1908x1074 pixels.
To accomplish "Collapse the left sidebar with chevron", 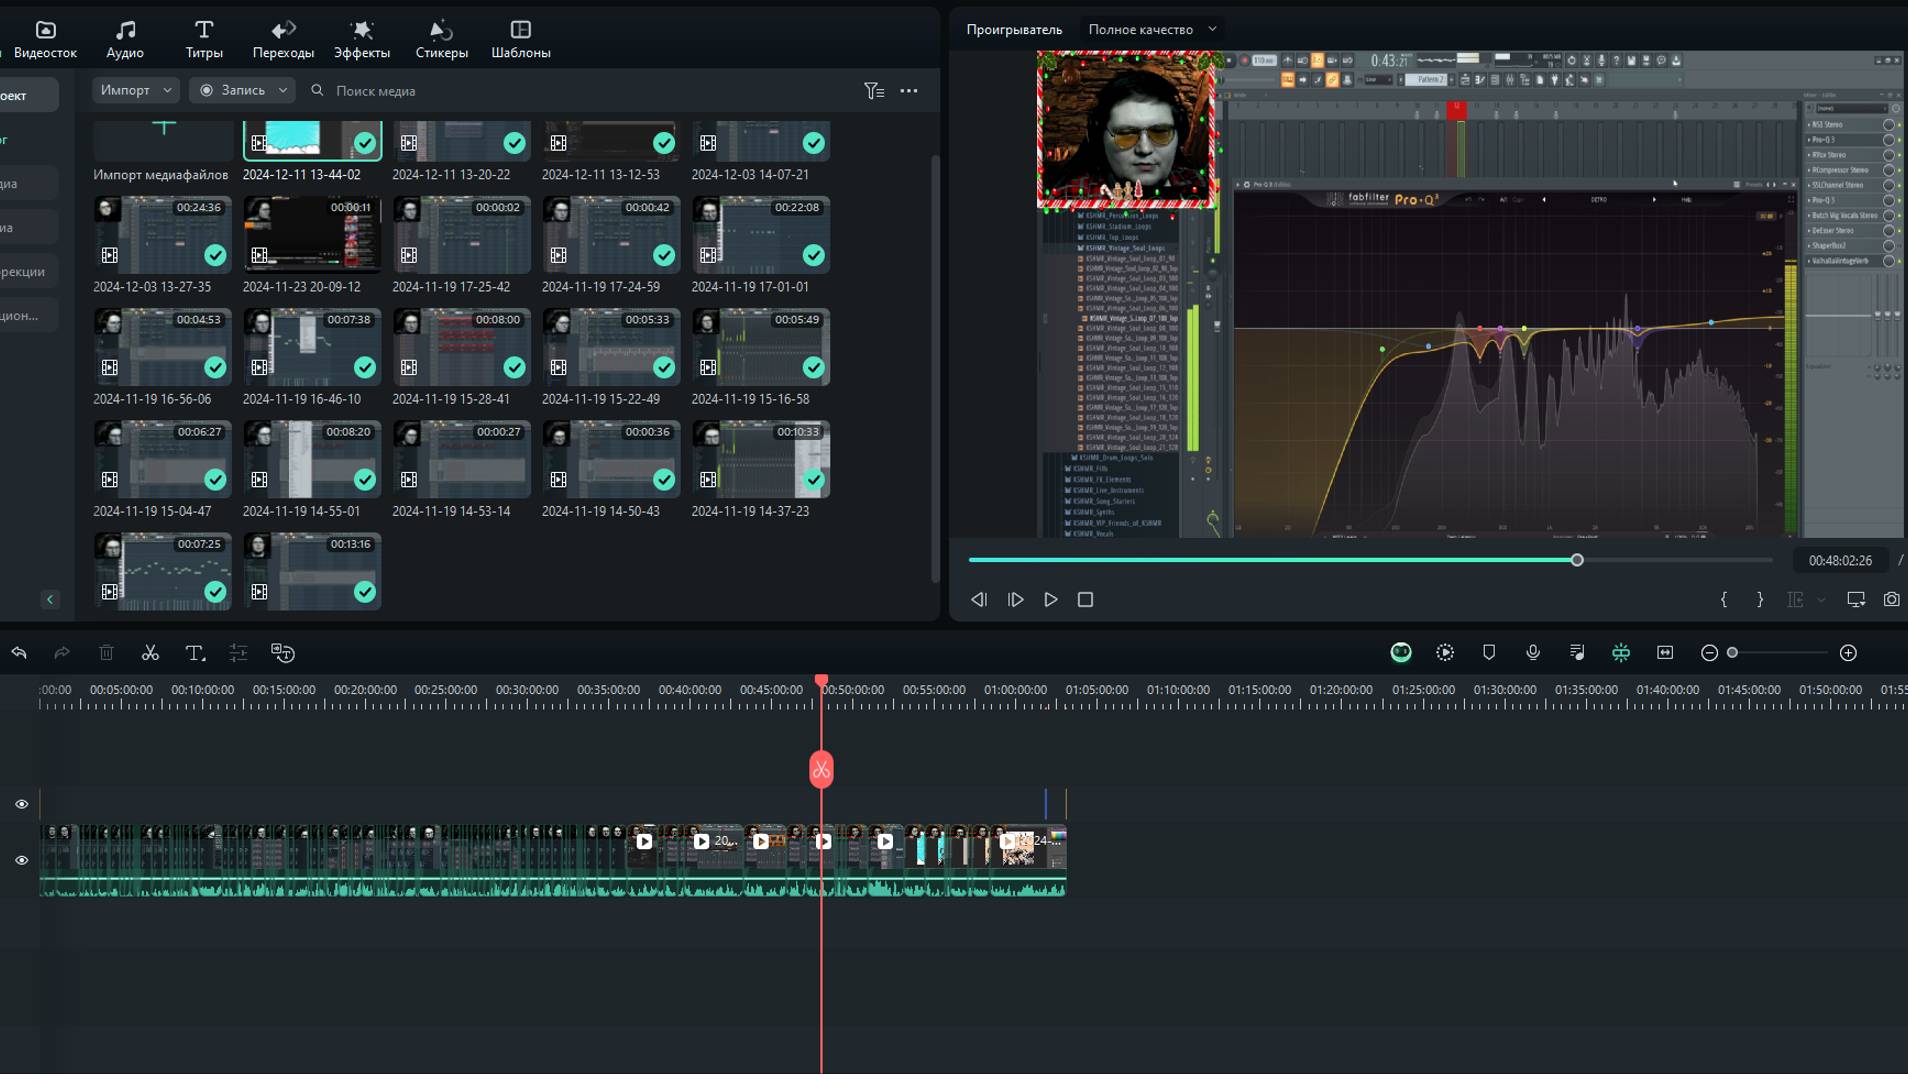I will [x=50, y=599].
